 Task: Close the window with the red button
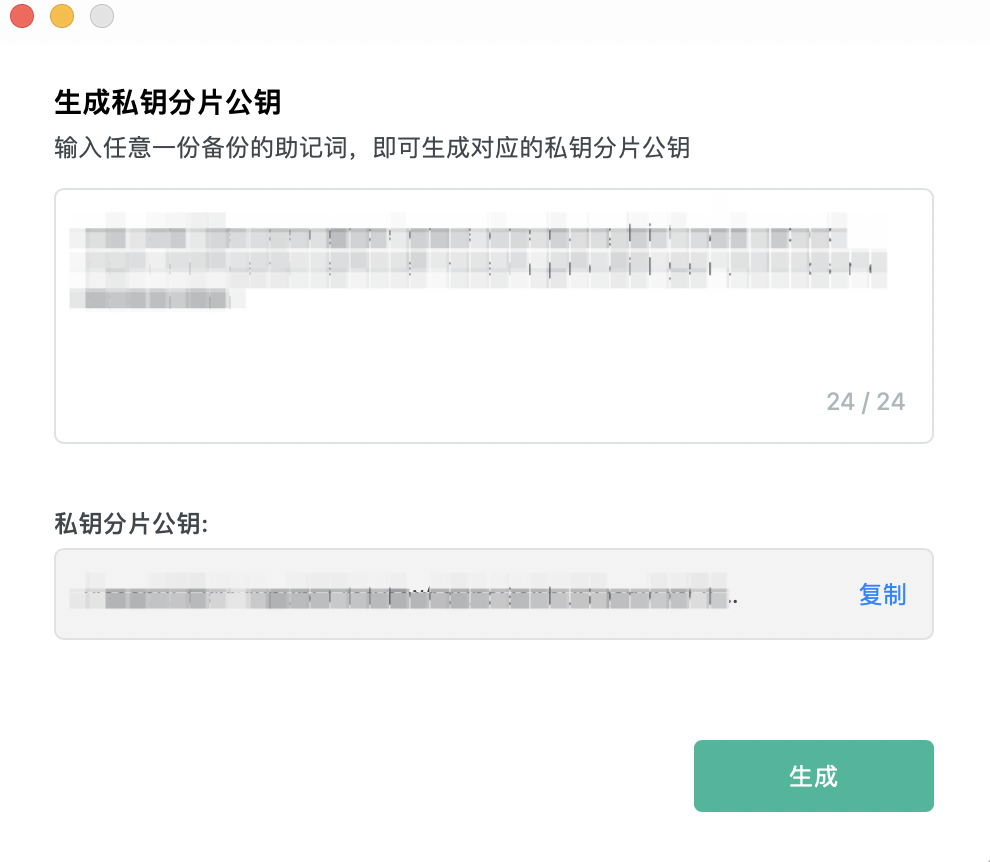coord(22,16)
